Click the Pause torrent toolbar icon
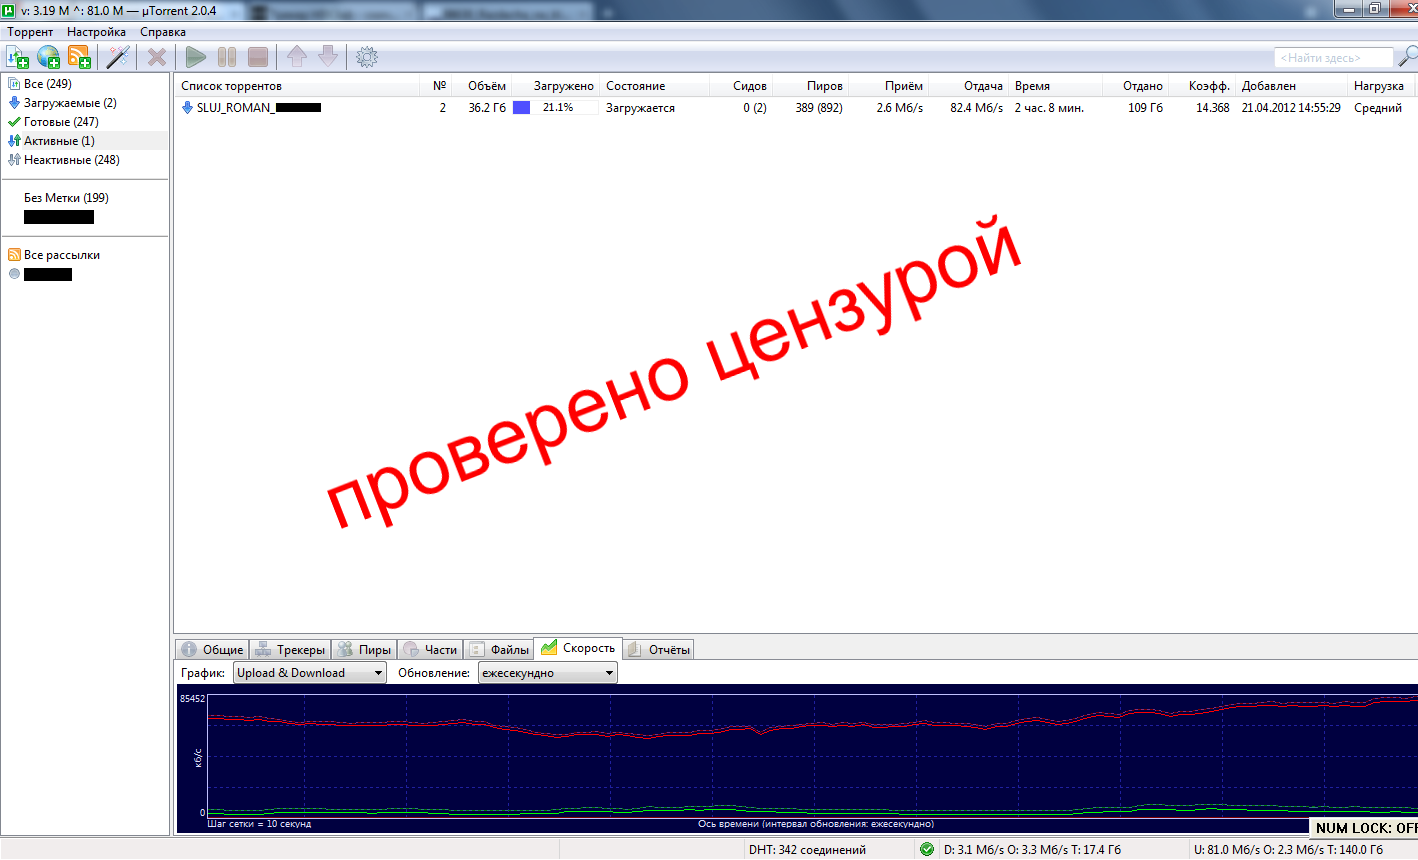This screenshot has width=1418, height=860. pos(227,57)
